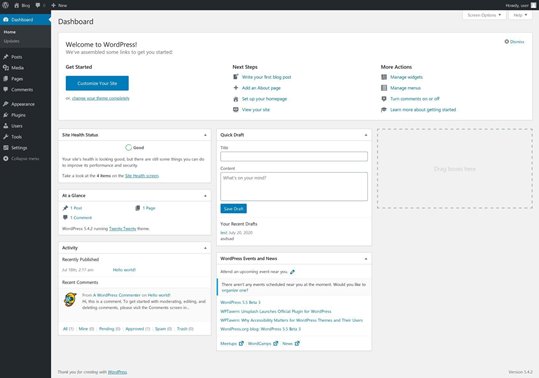Click the Quick Draft Title field
This screenshot has height=378, width=539.
click(294, 156)
